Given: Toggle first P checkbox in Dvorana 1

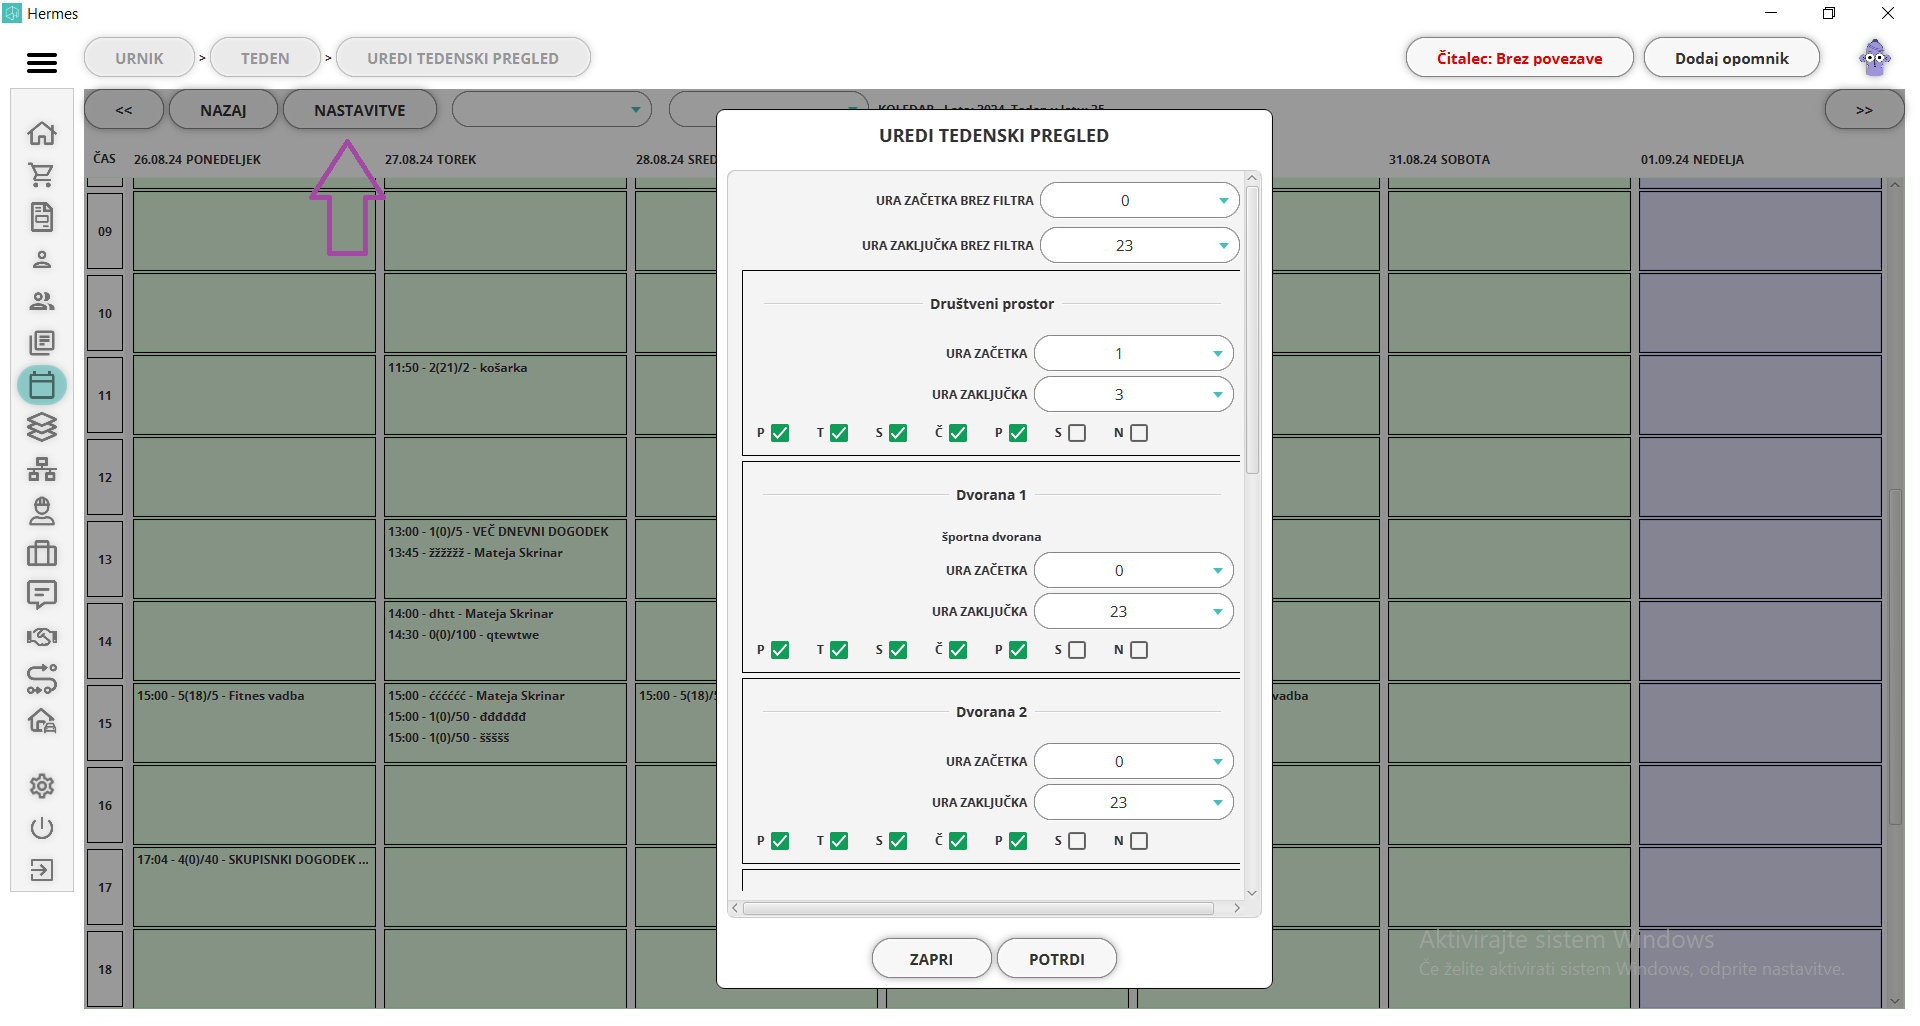Looking at the screenshot, I should [x=780, y=650].
